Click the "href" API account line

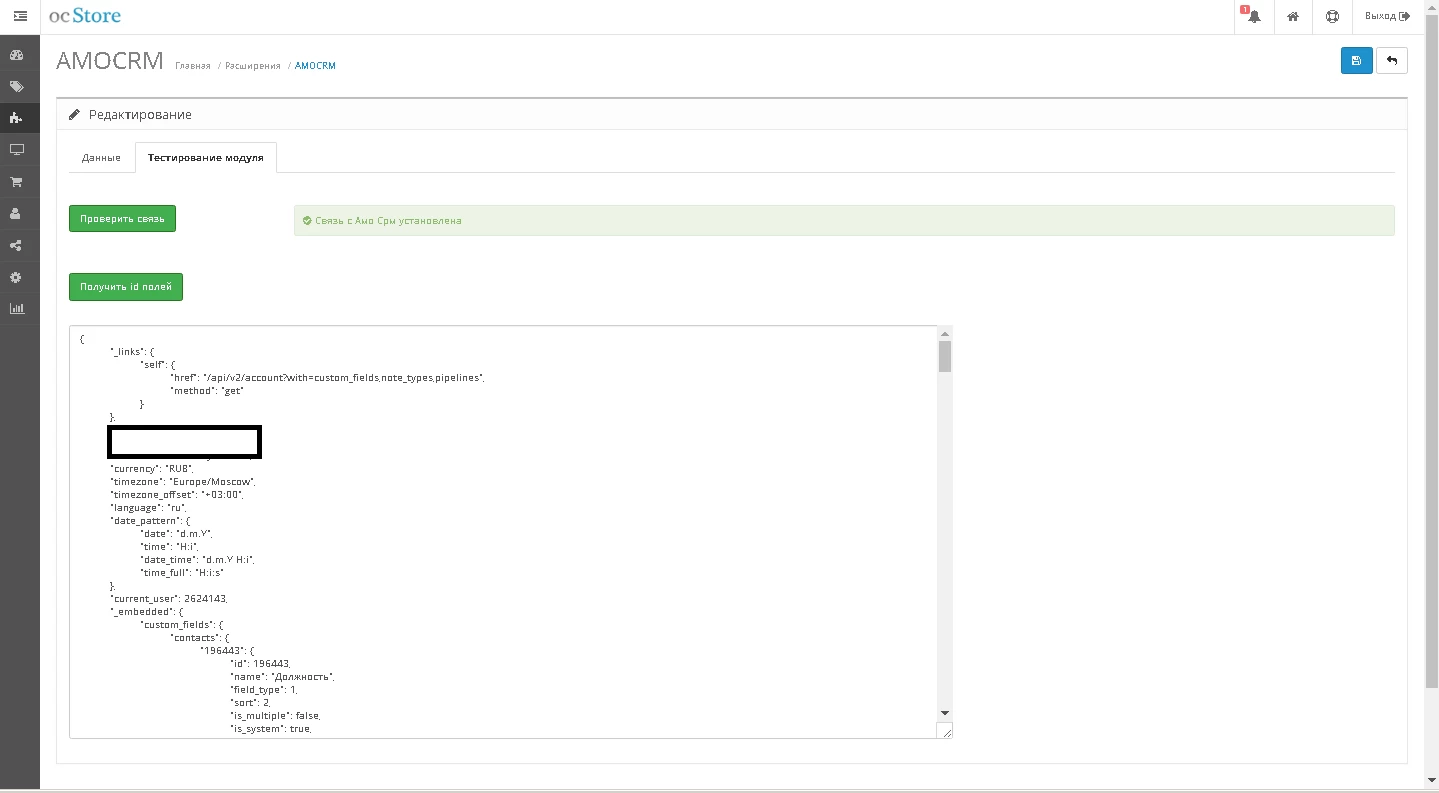click(328, 377)
